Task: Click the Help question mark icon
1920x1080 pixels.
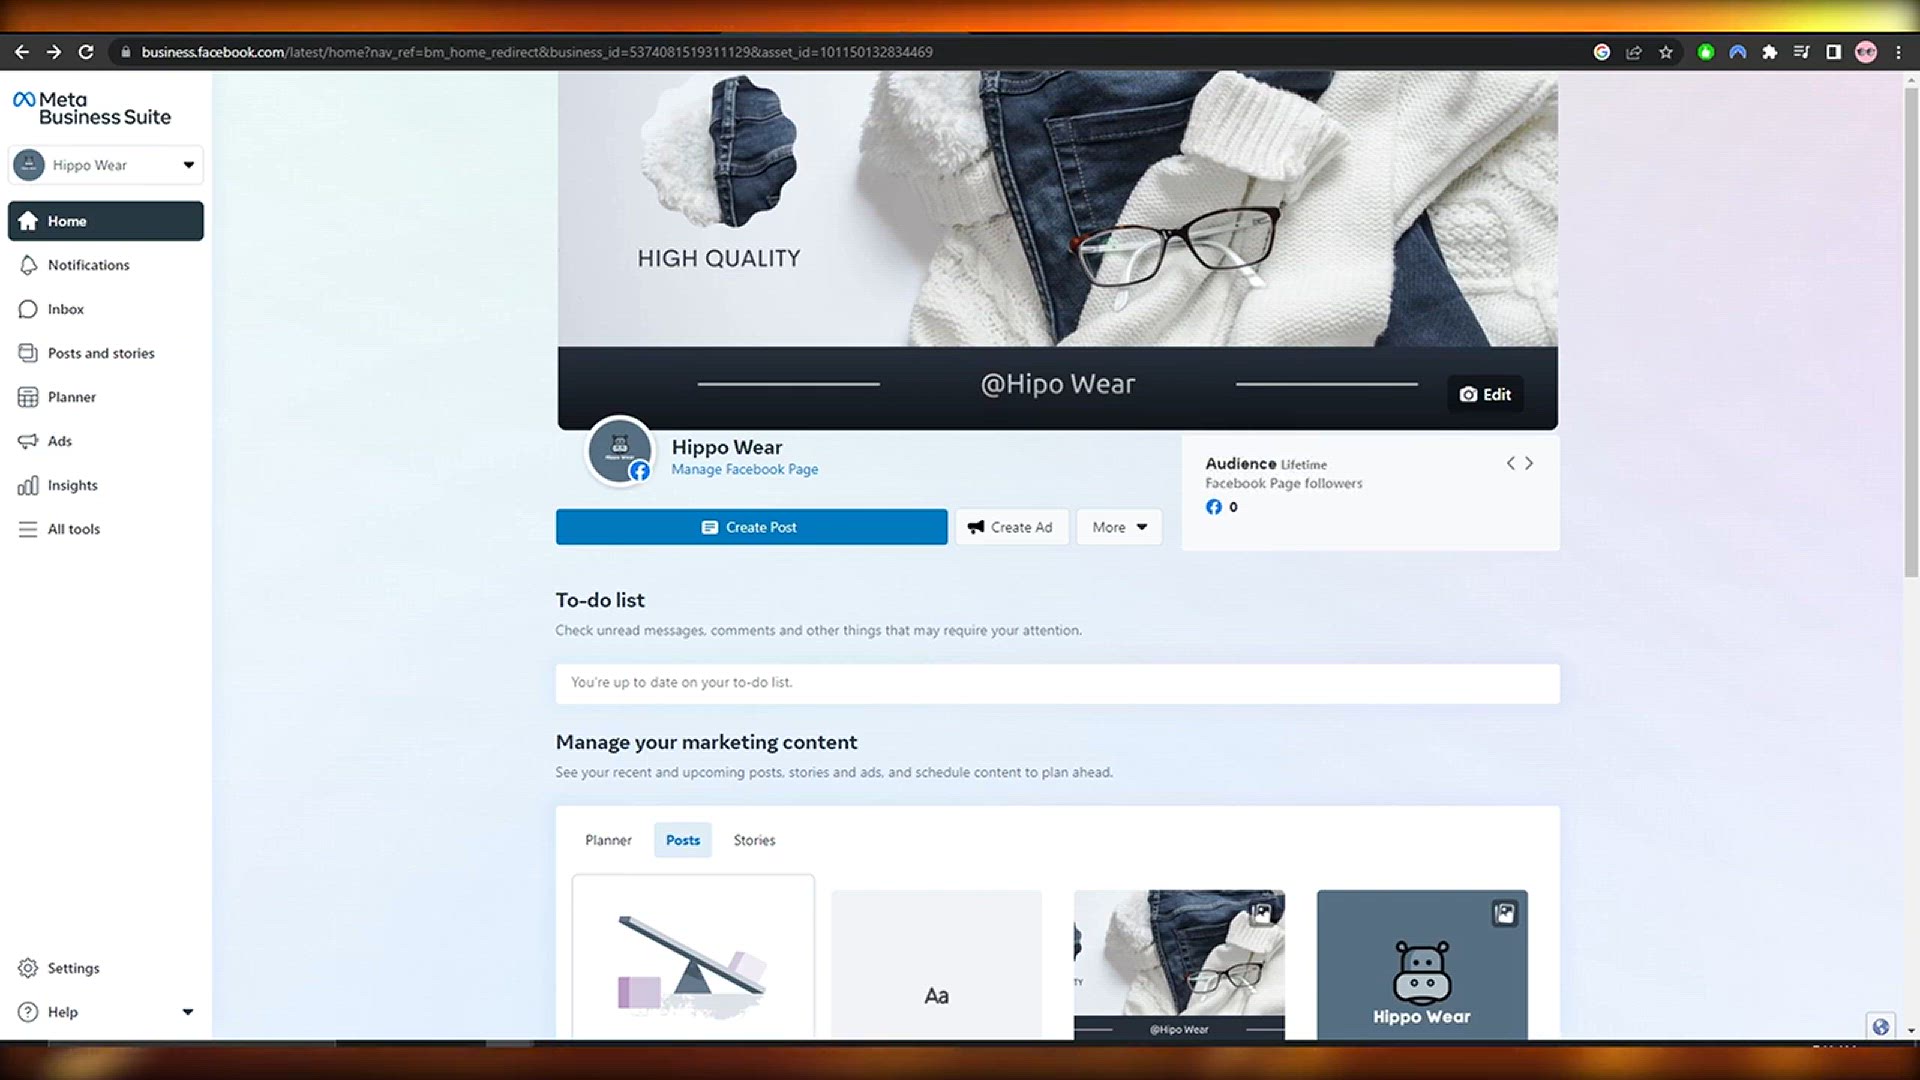Action: coord(28,1012)
